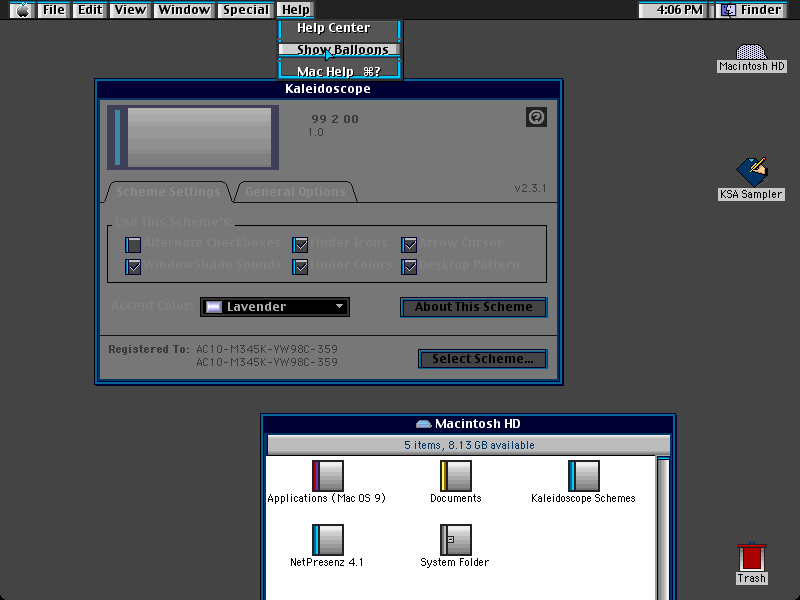
Task: Select the System Folder icon
Action: [456, 540]
